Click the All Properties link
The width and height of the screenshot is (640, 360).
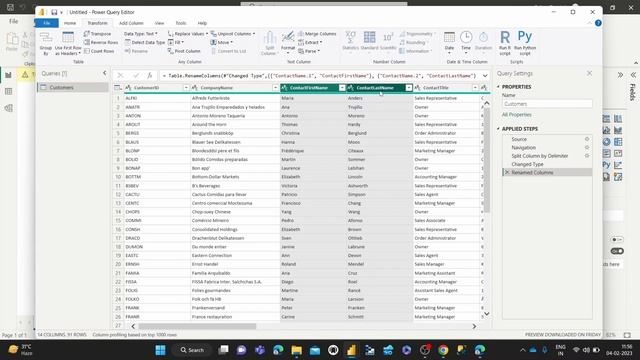(x=516, y=115)
